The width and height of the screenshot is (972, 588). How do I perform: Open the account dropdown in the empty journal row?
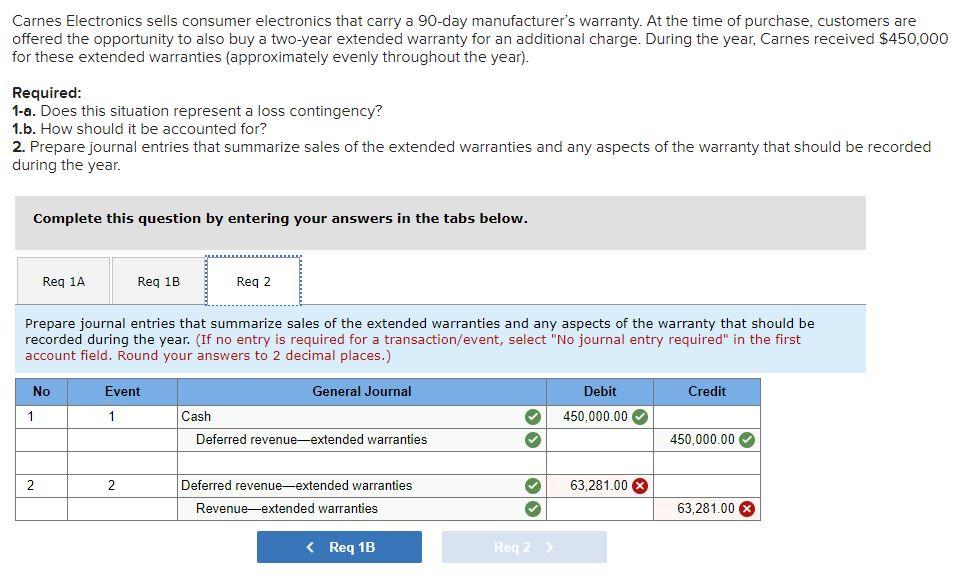point(350,462)
